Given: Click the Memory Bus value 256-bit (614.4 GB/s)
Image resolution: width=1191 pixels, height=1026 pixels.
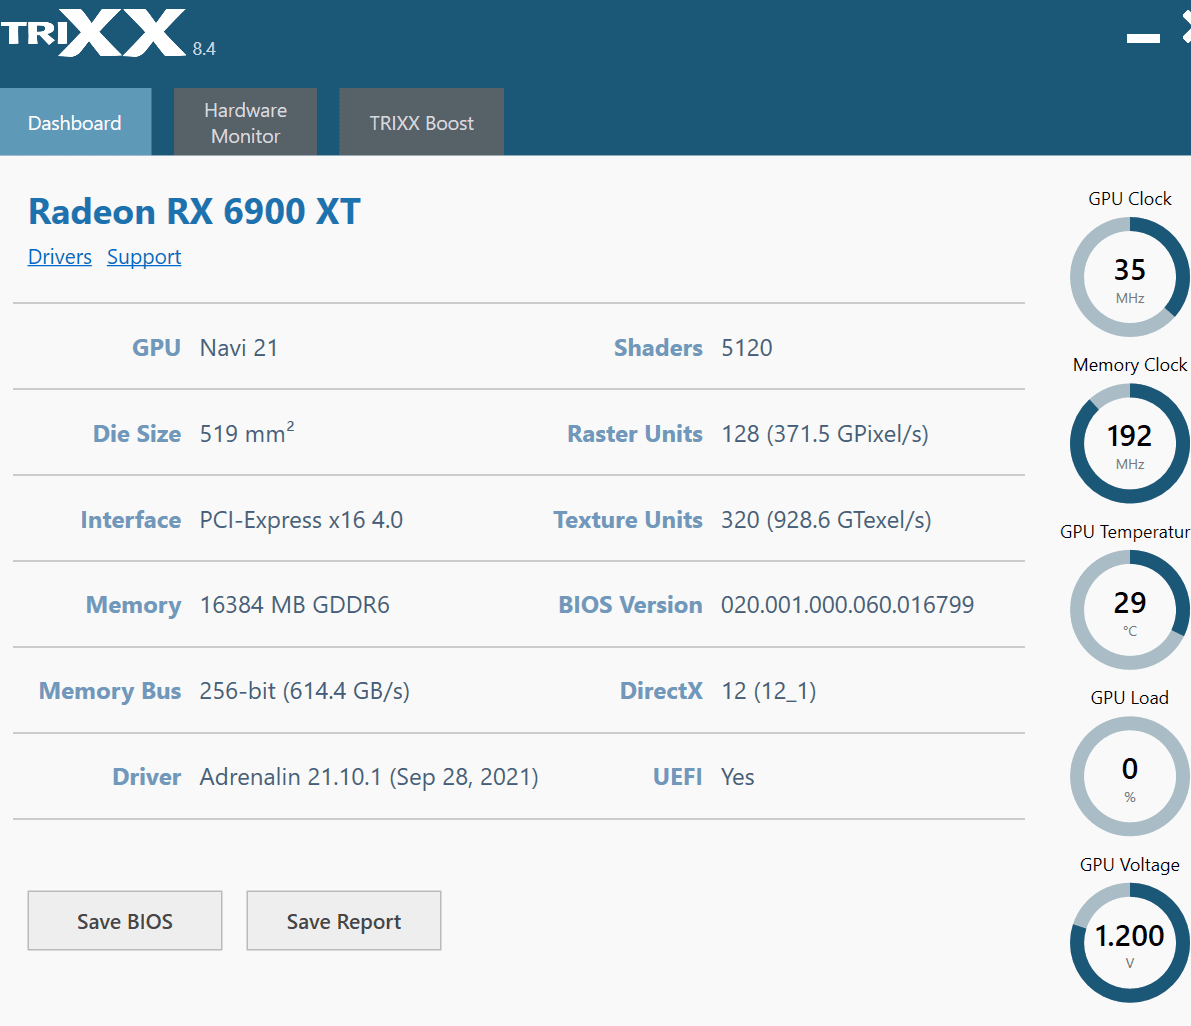Looking at the screenshot, I should 305,691.
